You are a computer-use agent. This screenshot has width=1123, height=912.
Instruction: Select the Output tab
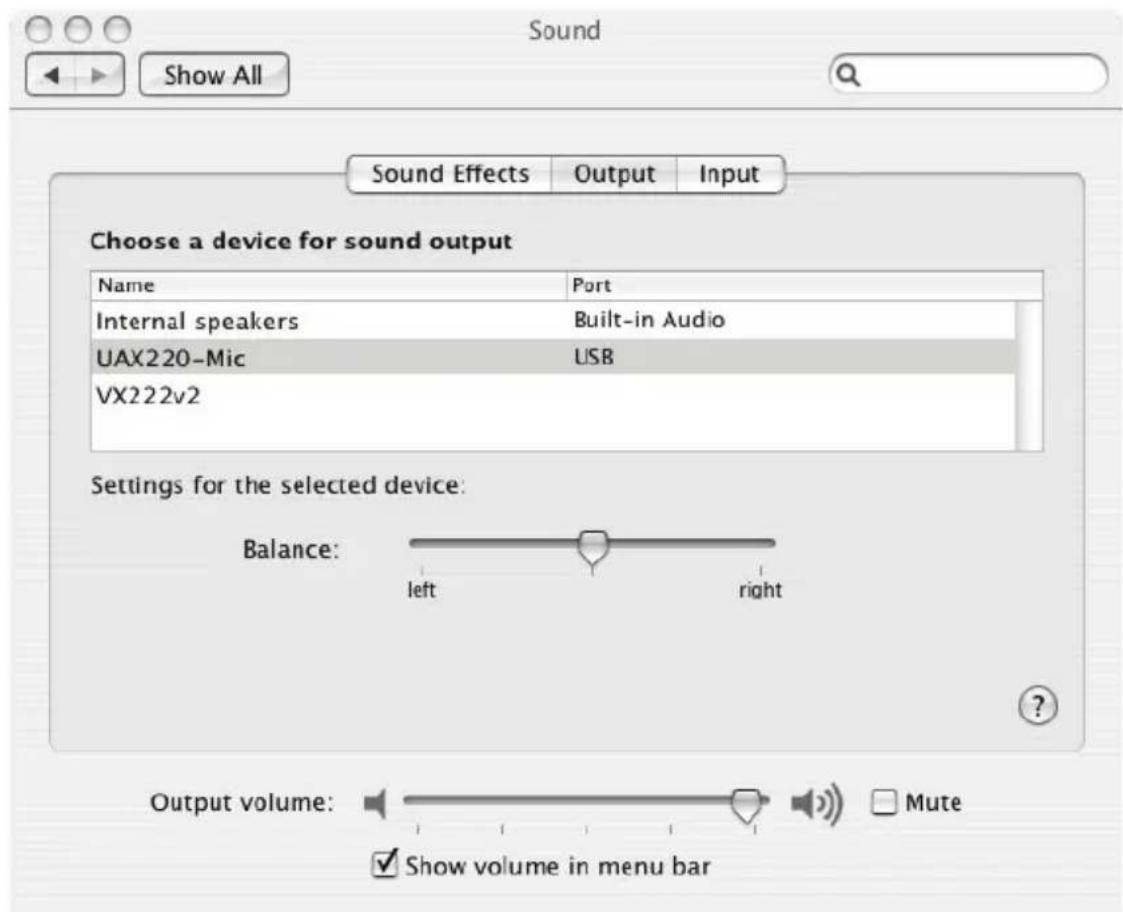(614, 174)
